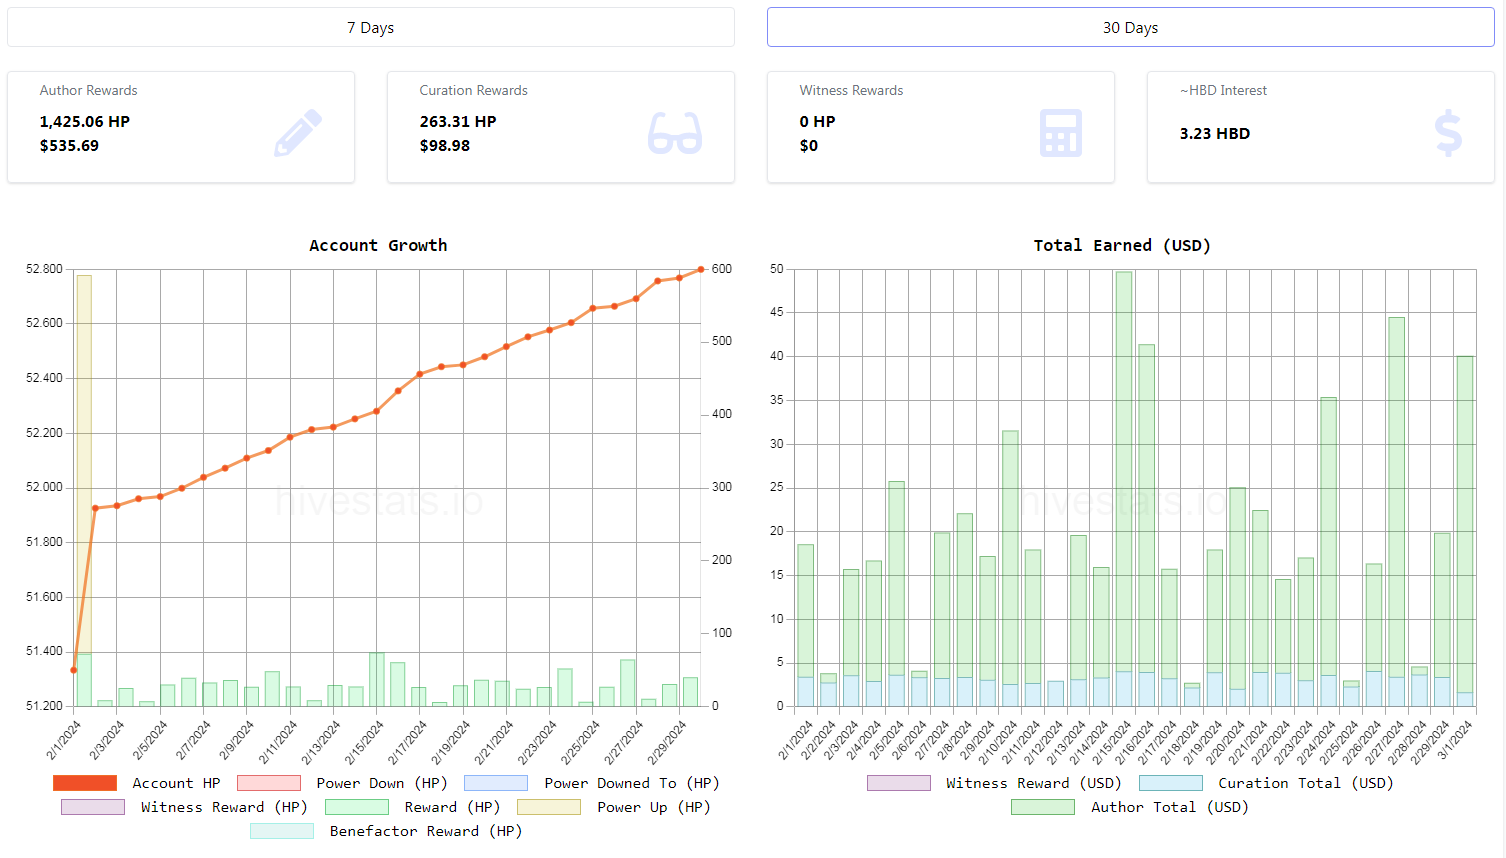Click the Account HP legend label

176,783
